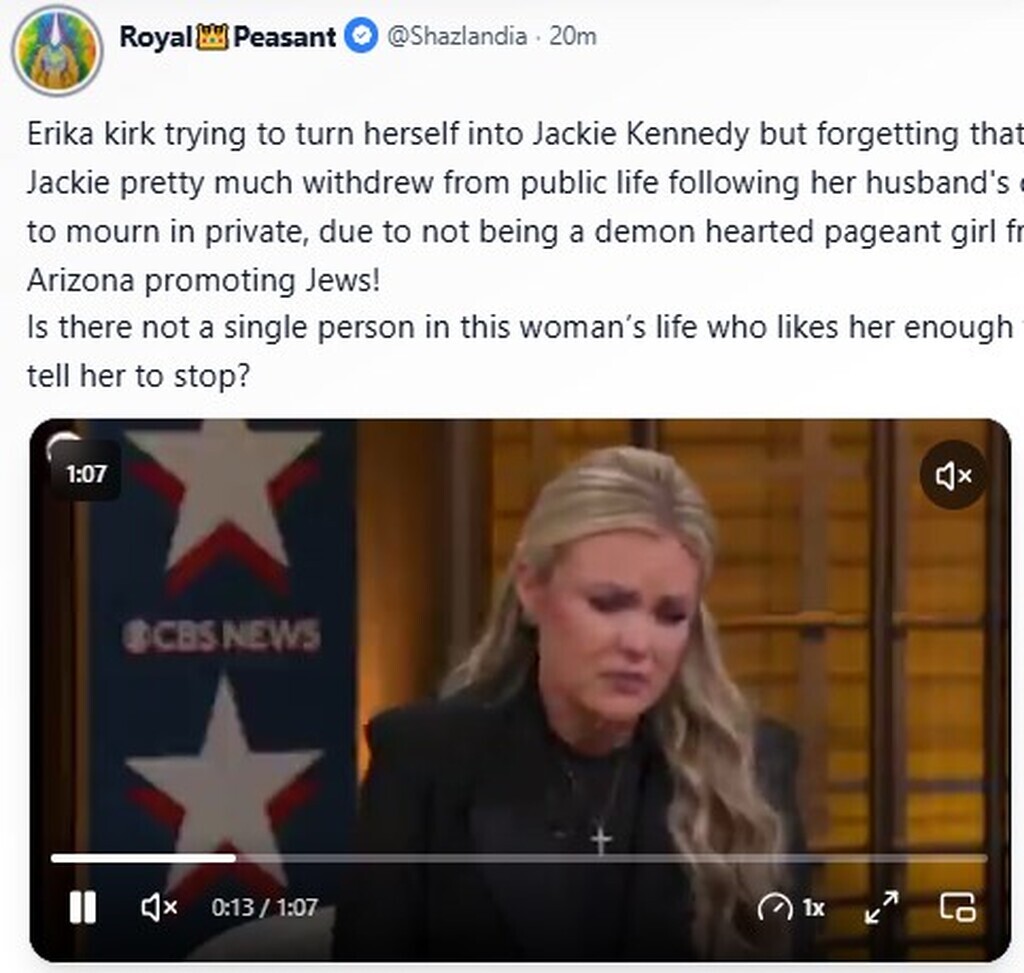Click the current position on the video progress bar

coord(235,857)
